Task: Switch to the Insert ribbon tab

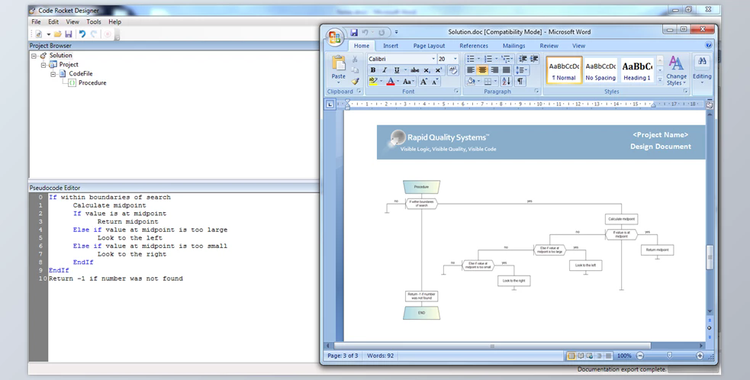Action: click(x=391, y=46)
